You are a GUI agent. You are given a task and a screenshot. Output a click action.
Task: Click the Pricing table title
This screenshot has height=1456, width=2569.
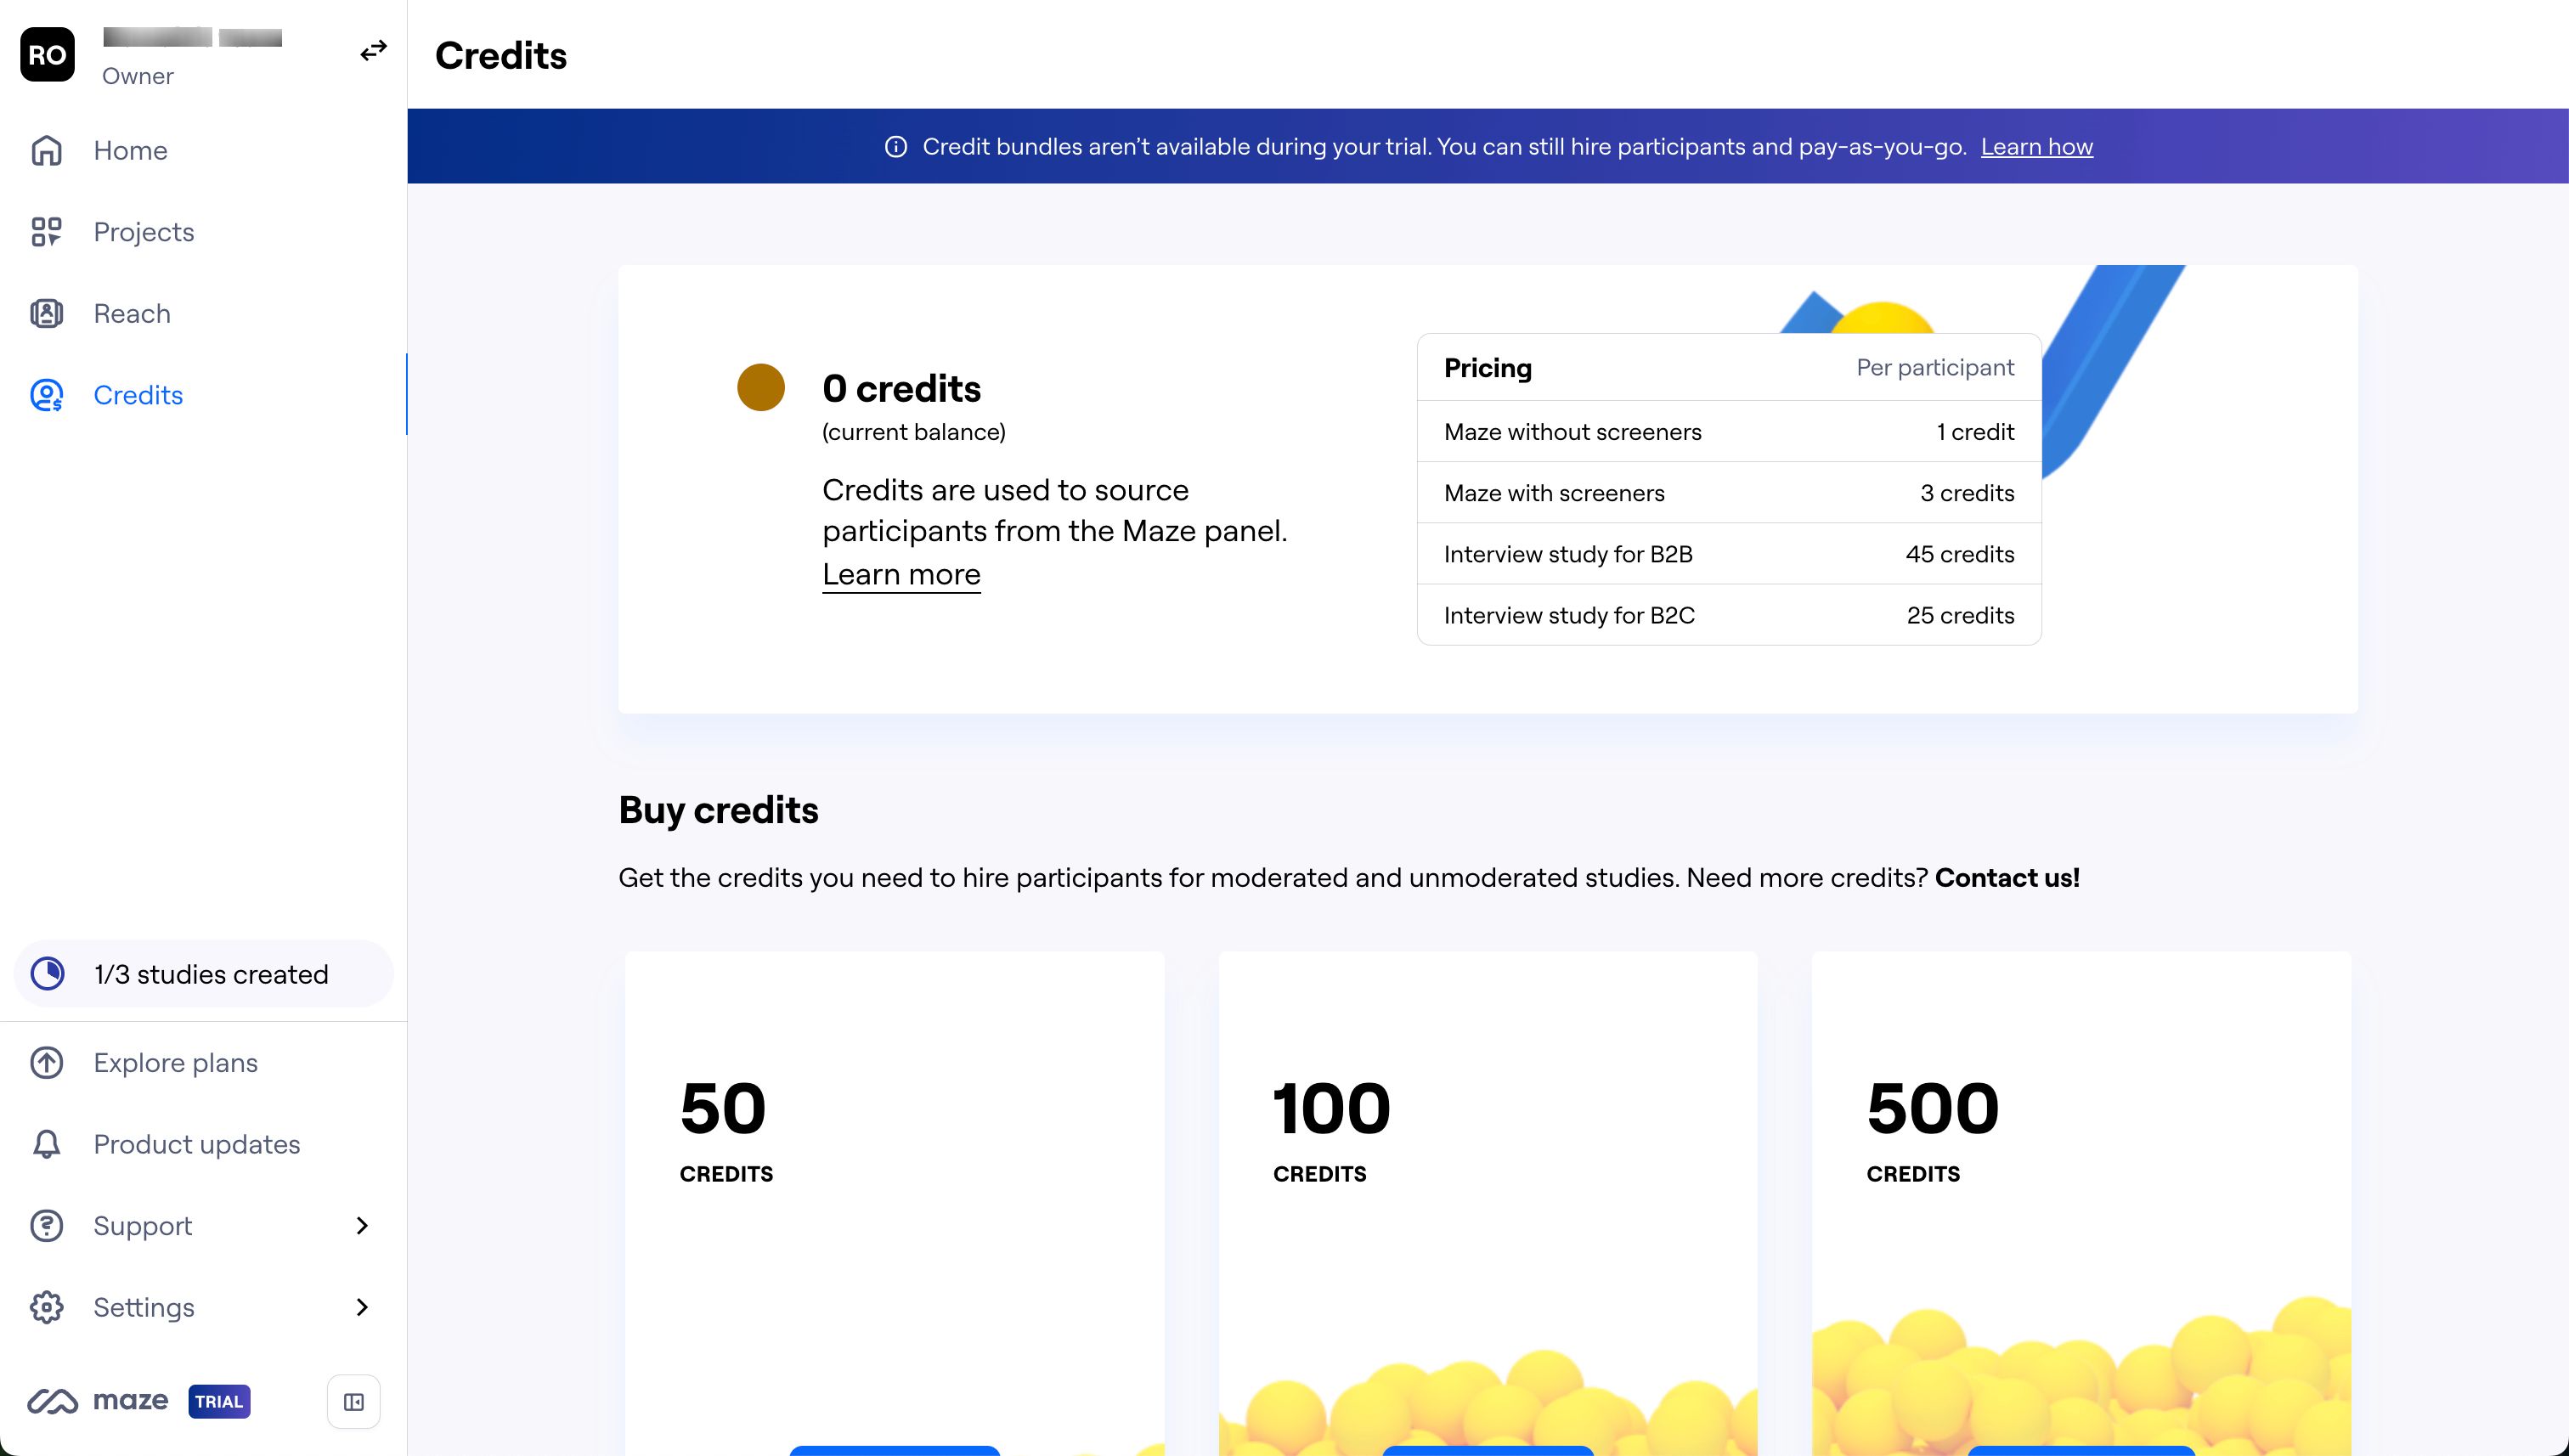coord(1487,368)
